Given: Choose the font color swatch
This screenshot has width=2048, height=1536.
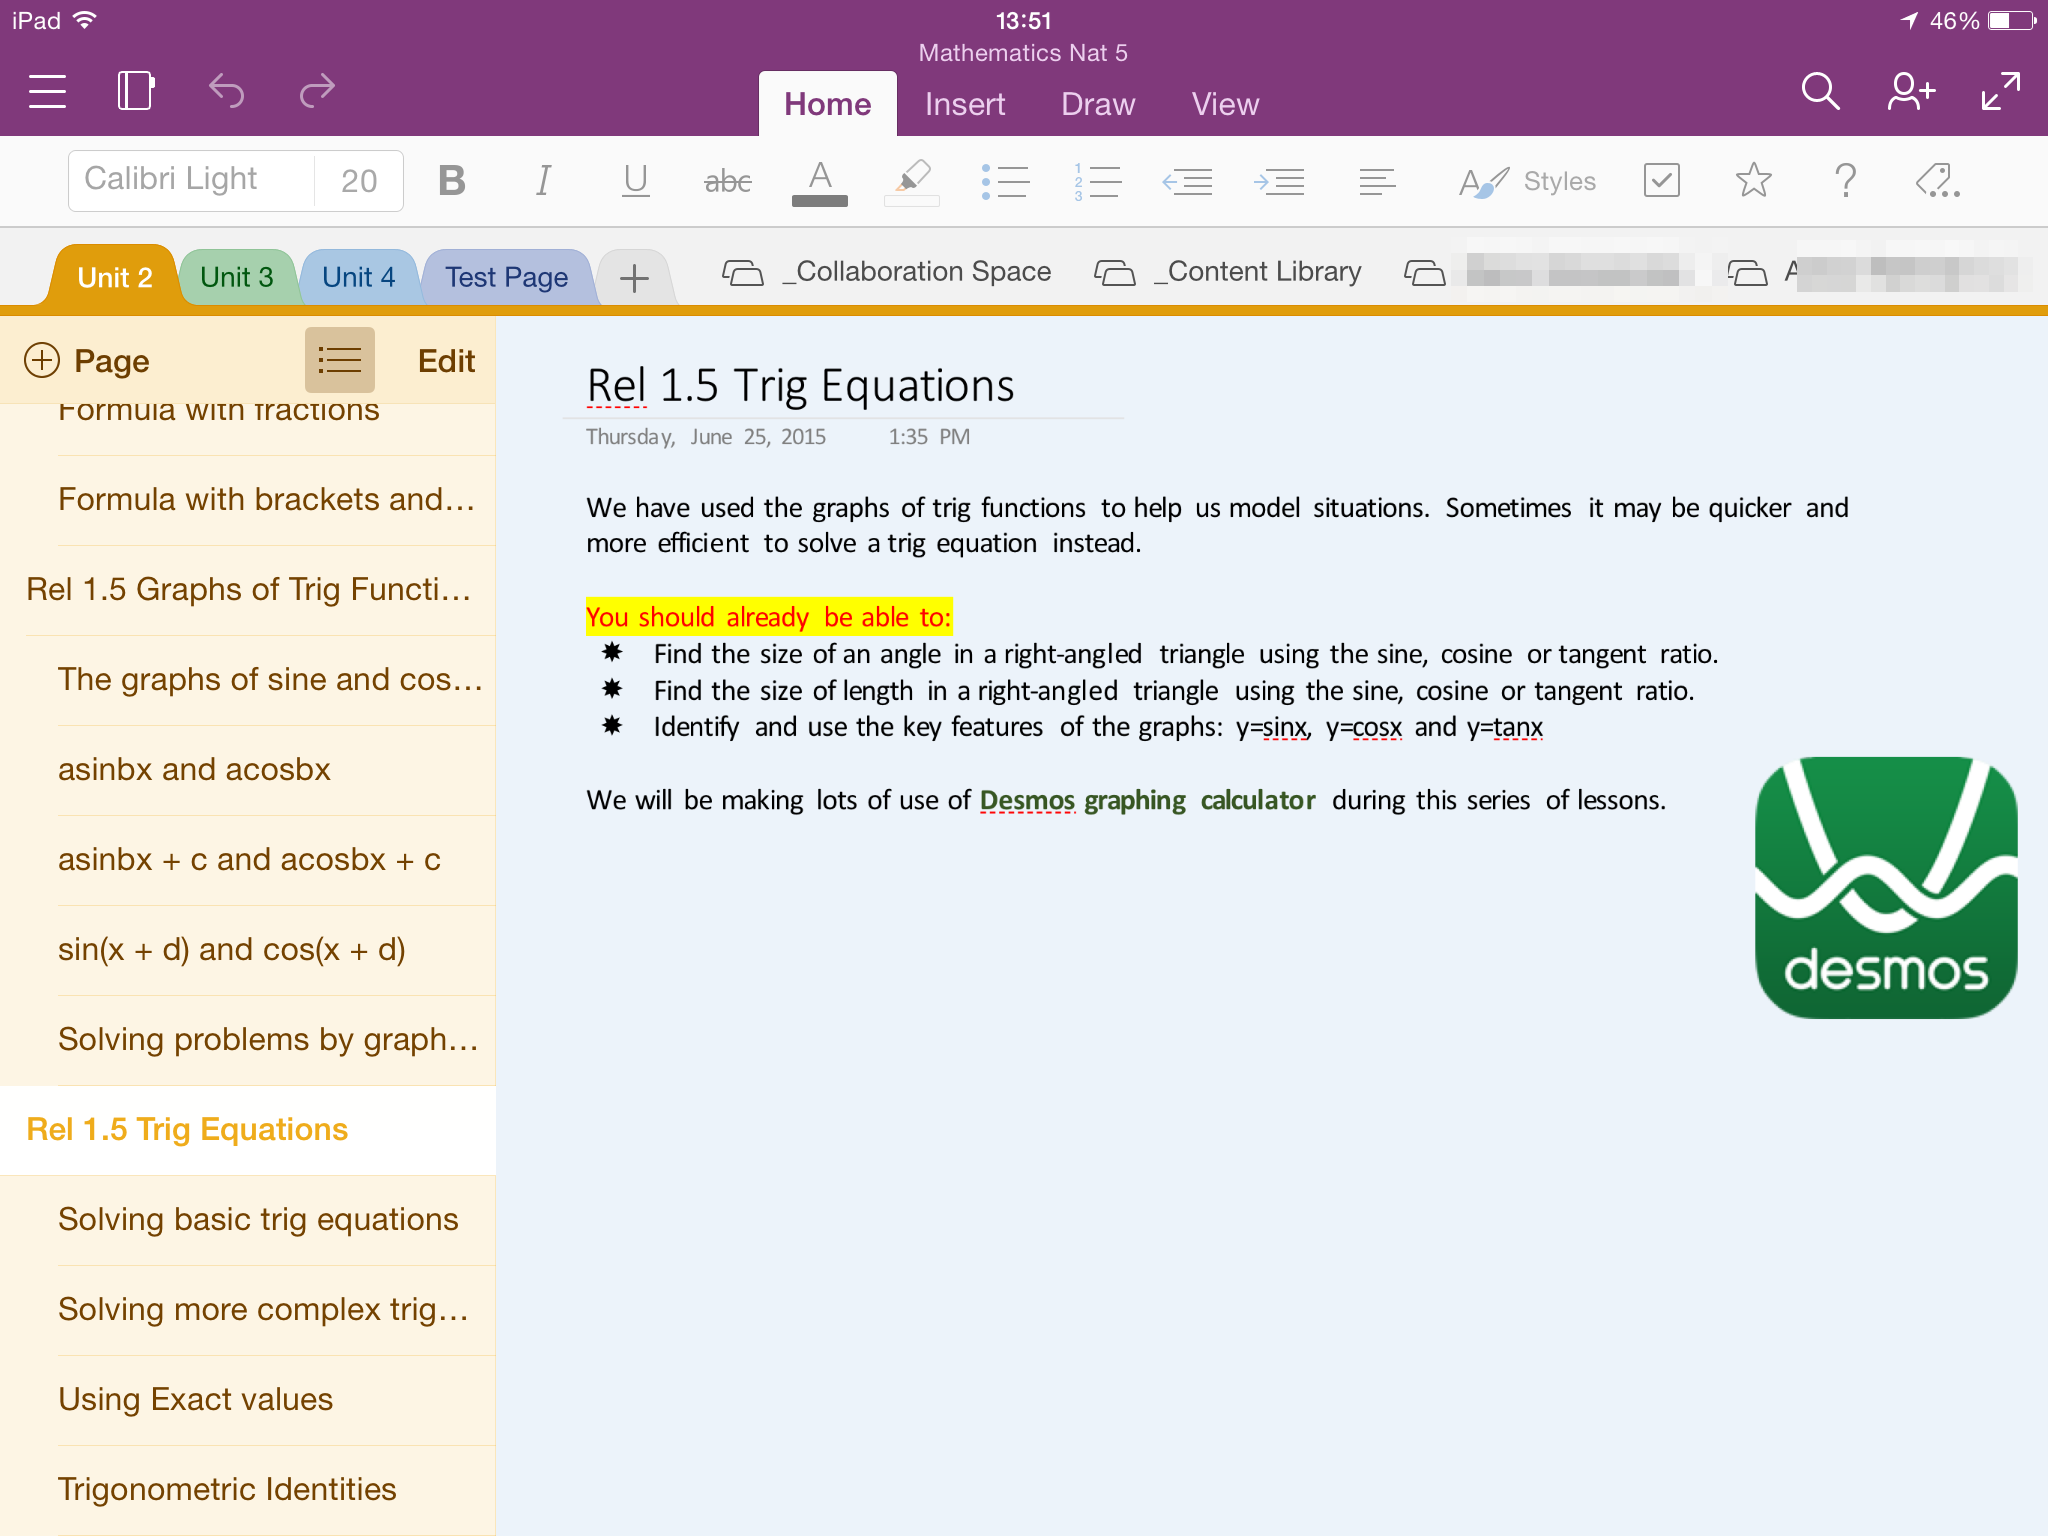Looking at the screenshot, I should (819, 183).
